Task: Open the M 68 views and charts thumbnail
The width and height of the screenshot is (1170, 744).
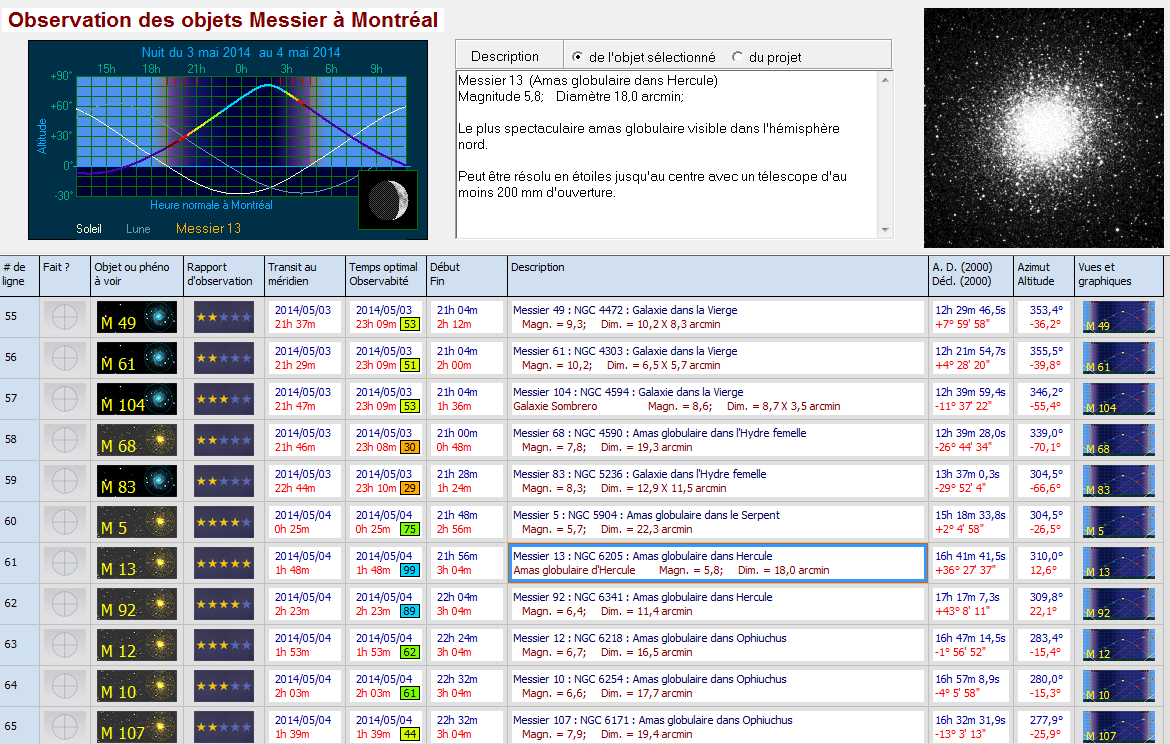Action: tap(1118, 441)
